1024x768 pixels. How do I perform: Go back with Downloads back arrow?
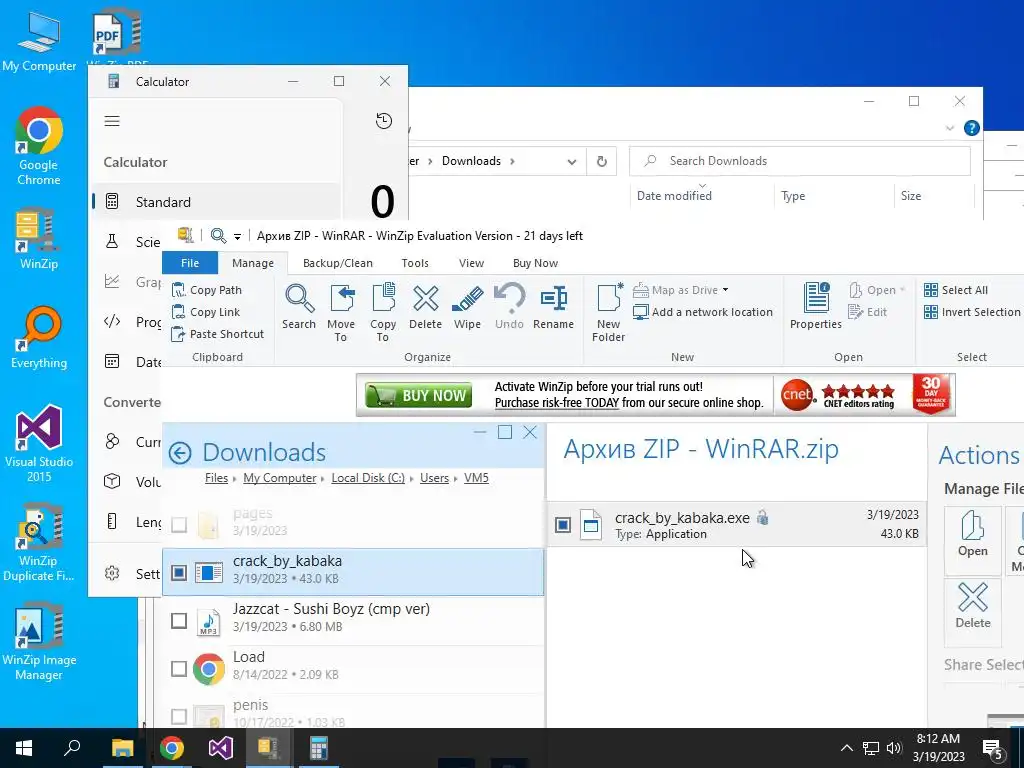(180, 453)
